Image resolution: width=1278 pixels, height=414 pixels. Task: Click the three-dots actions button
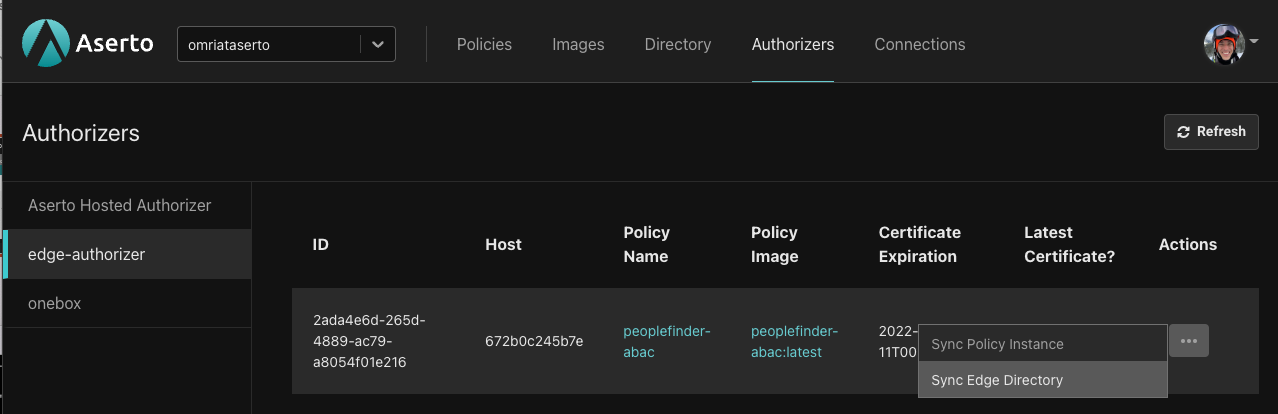[1188, 341]
